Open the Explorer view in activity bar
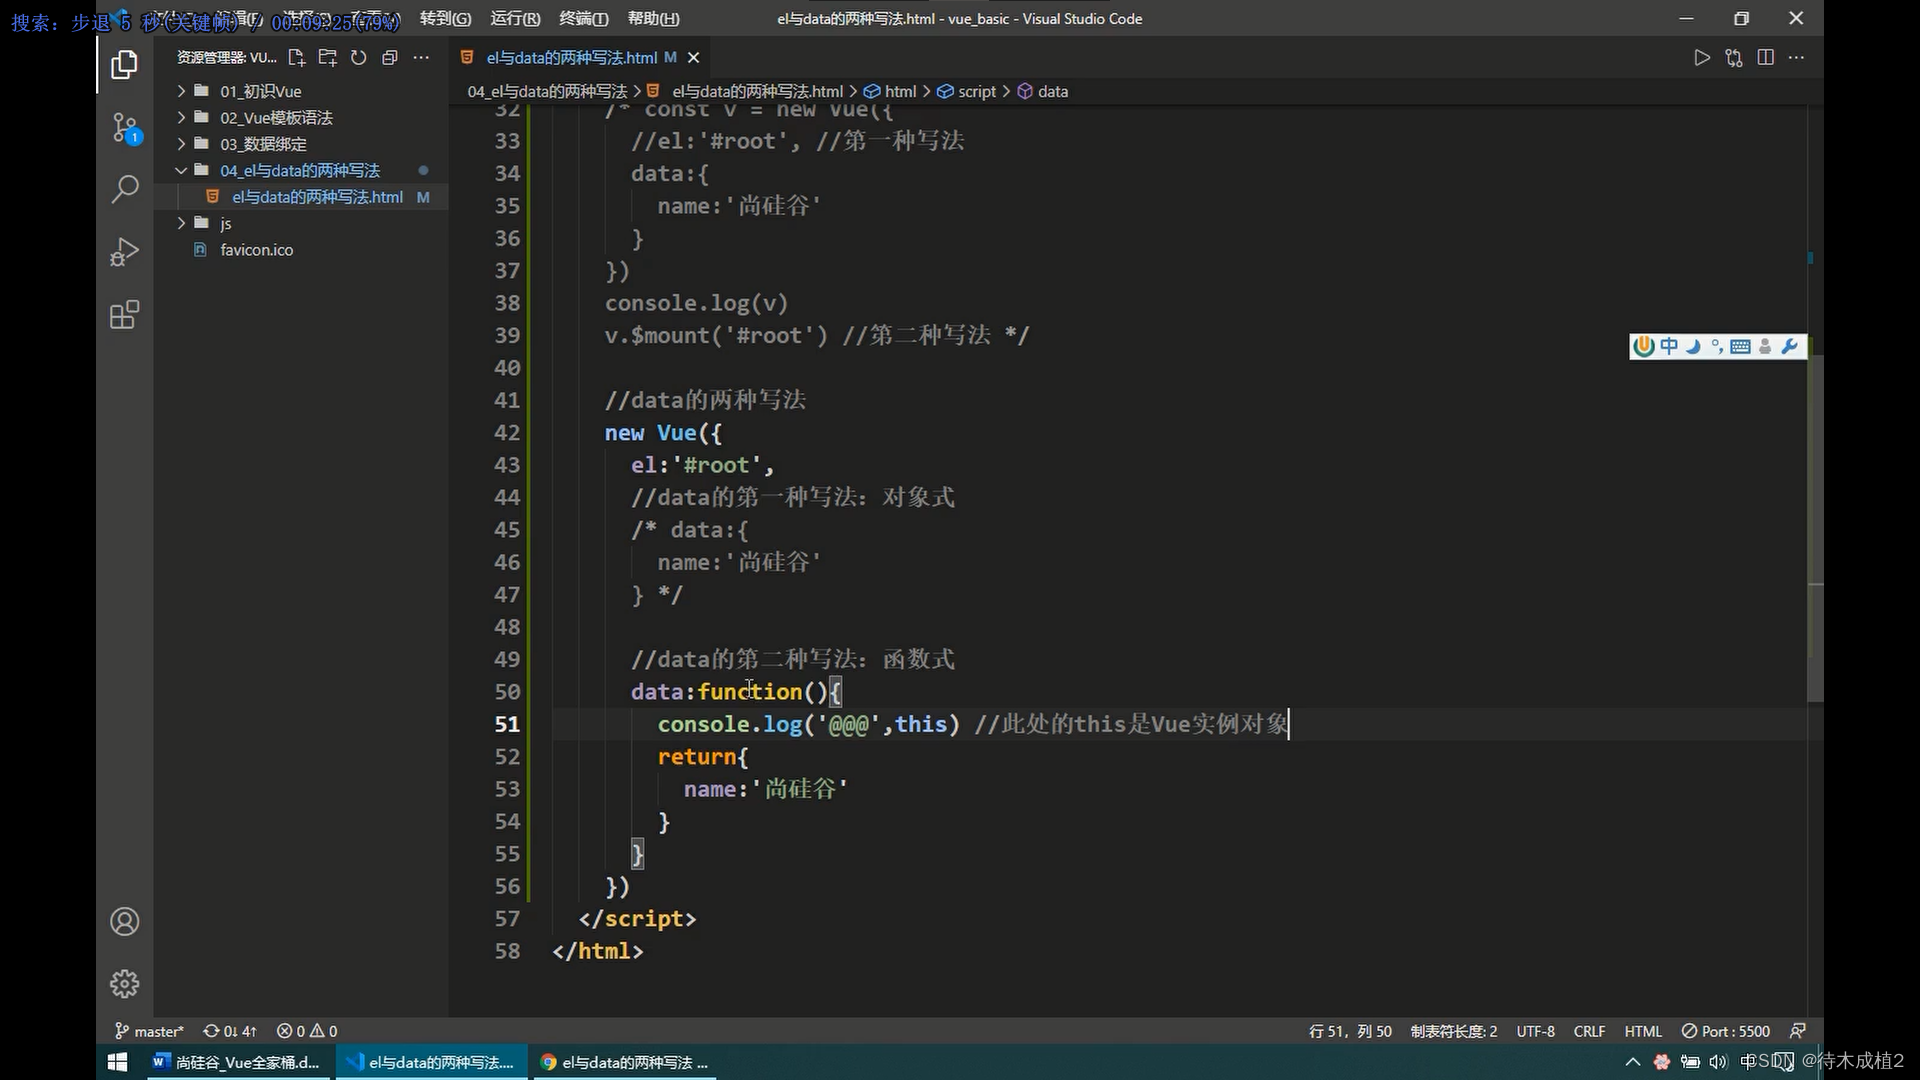This screenshot has width=1920, height=1080. click(124, 65)
